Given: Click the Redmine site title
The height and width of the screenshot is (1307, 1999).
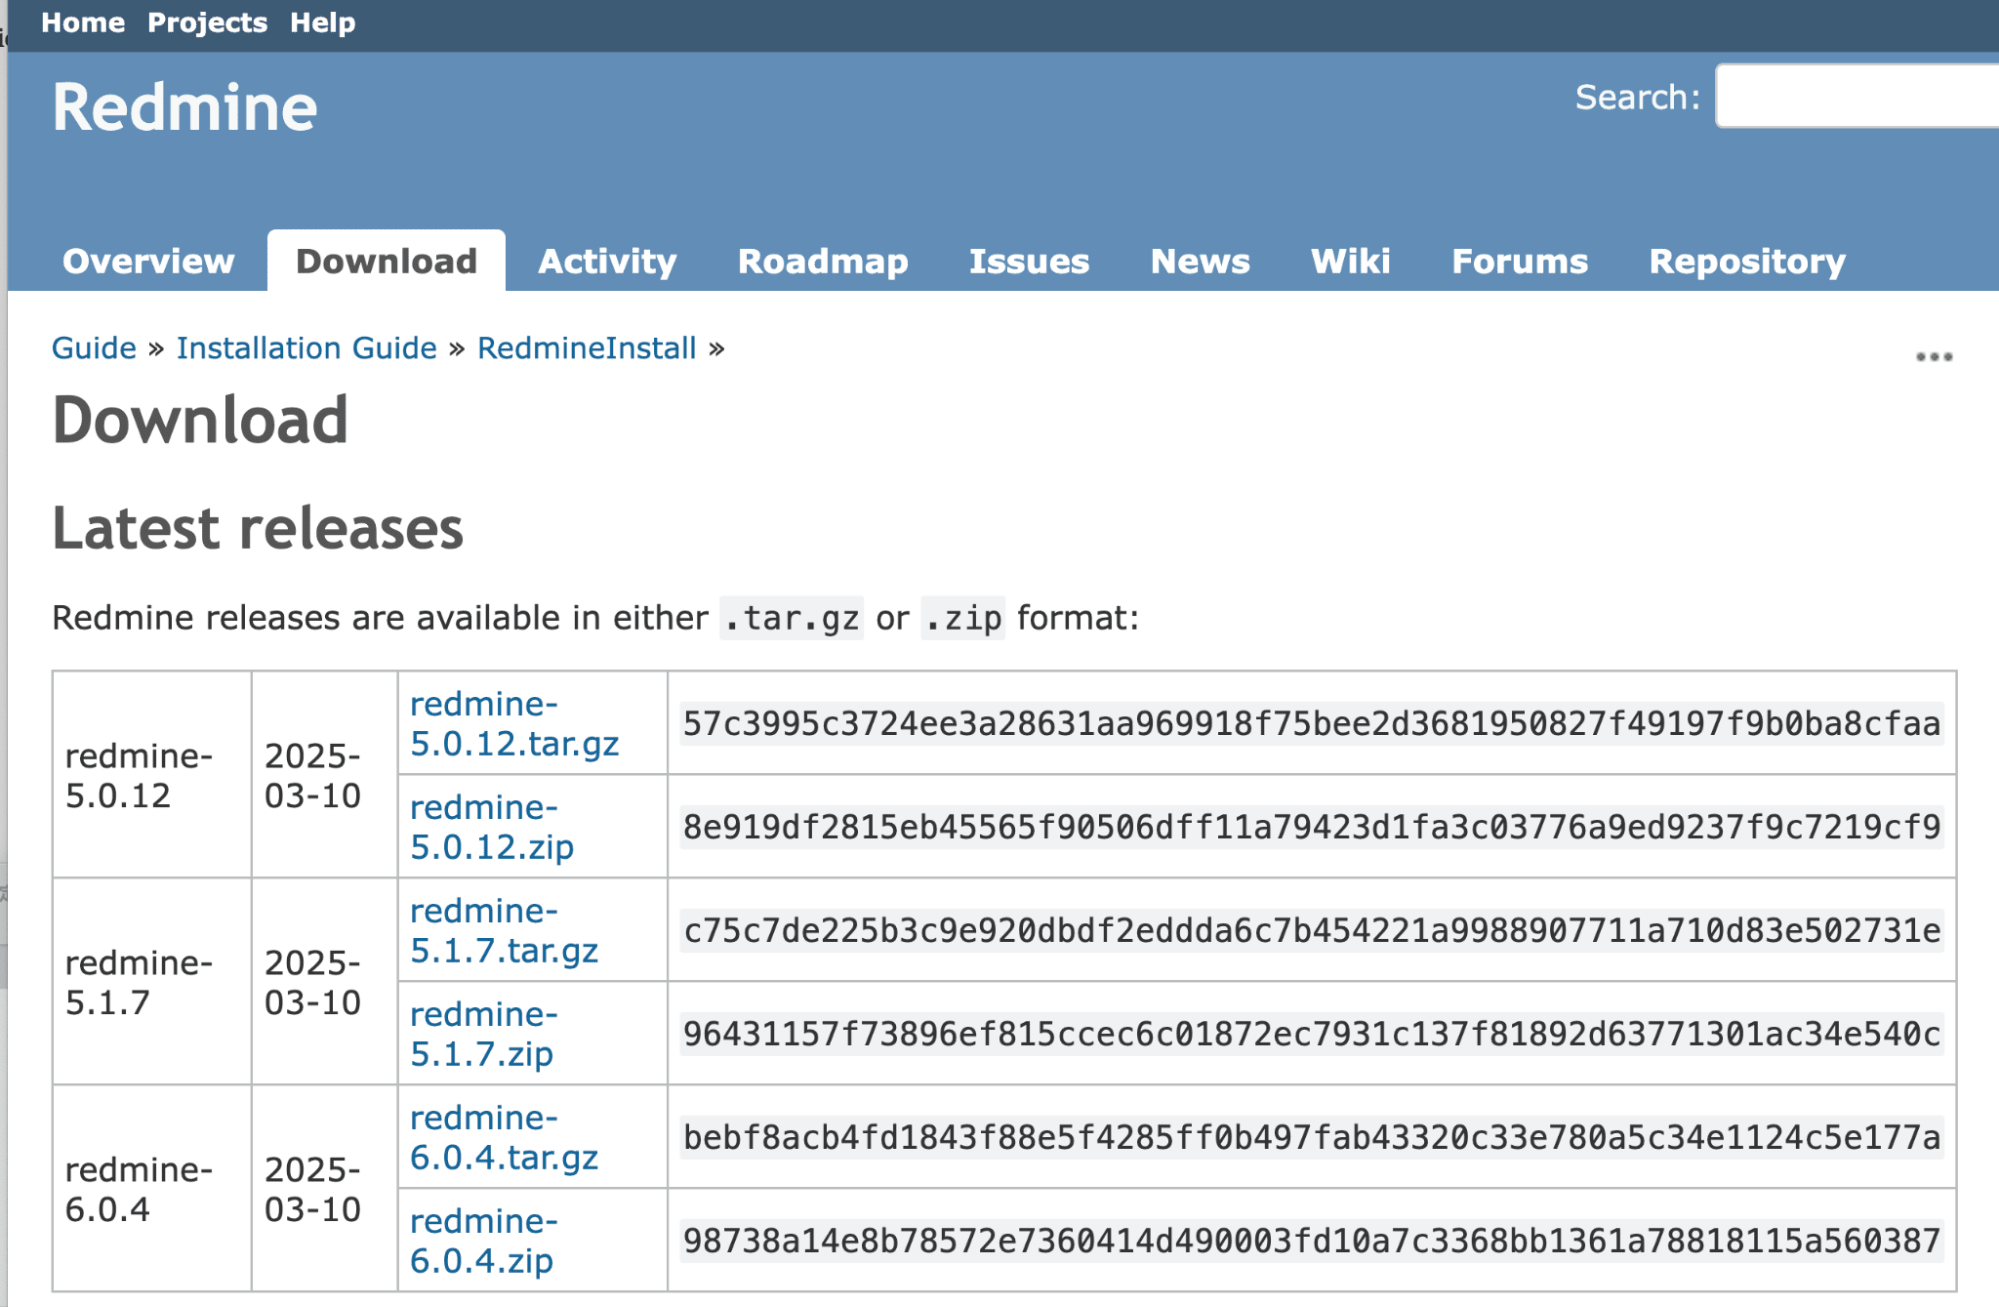Looking at the screenshot, I should click(x=185, y=107).
